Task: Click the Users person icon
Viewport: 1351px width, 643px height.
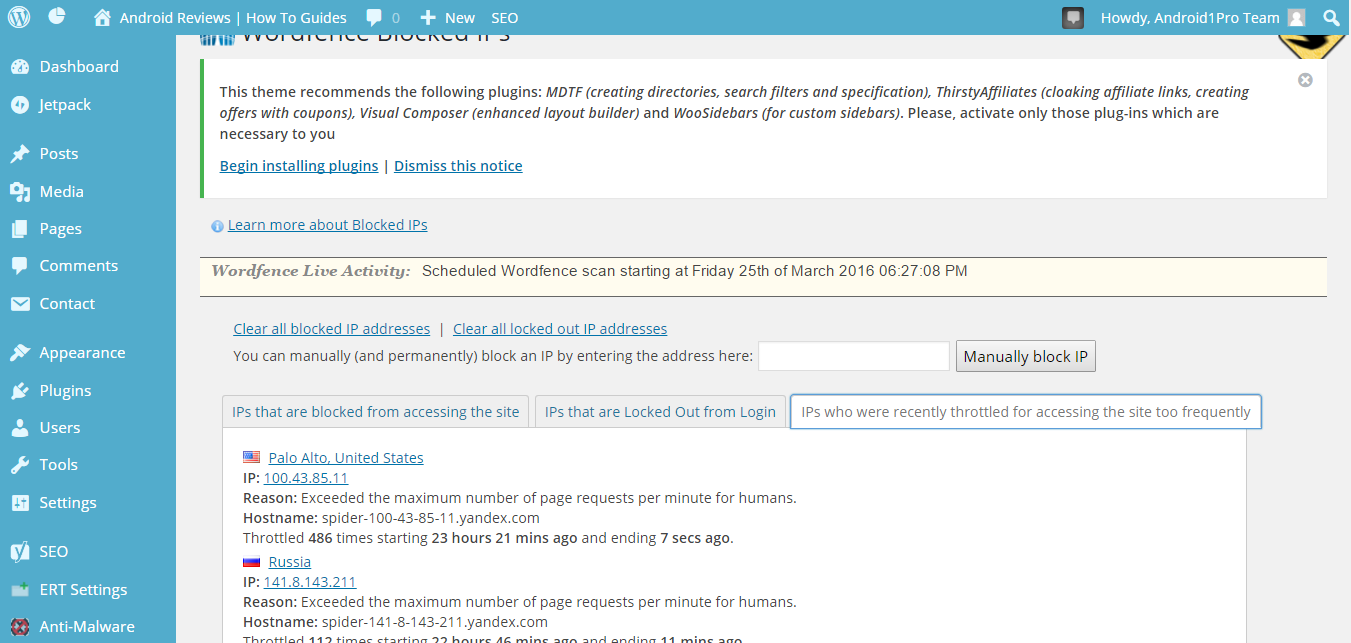Action: 20,428
